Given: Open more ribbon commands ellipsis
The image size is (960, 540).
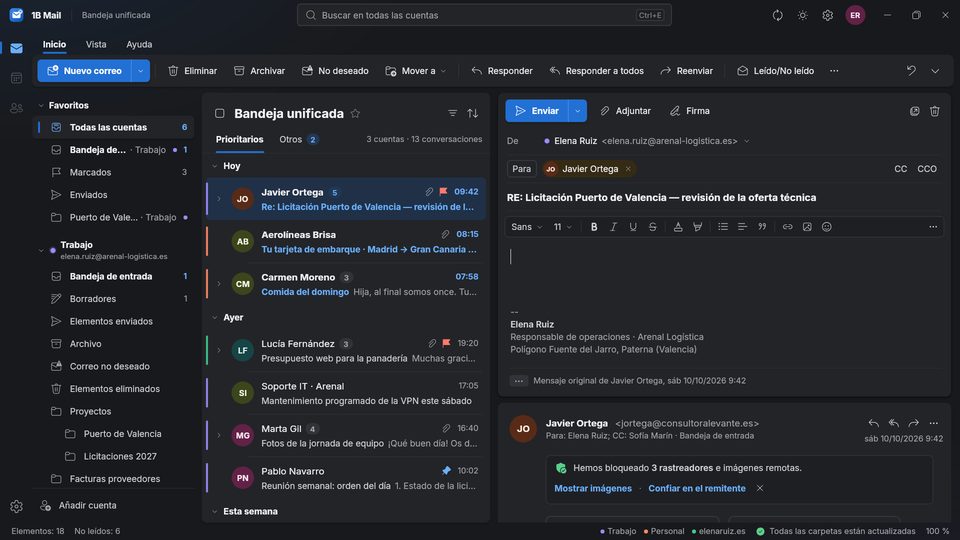Looking at the screenshot, I should [834, 71].
